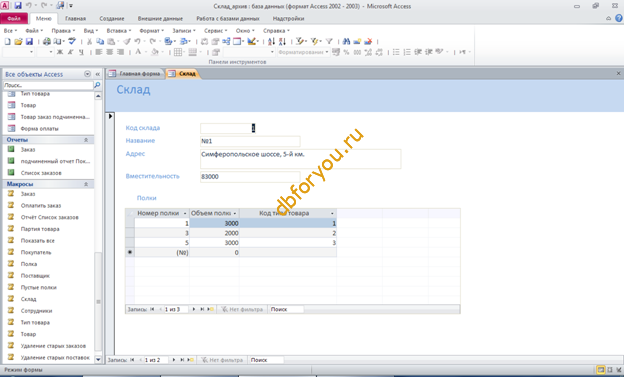Screen dimensions: 624x377
Task: Switch to the Внешние данные ribbon tab
Action: tap(160, 19)
